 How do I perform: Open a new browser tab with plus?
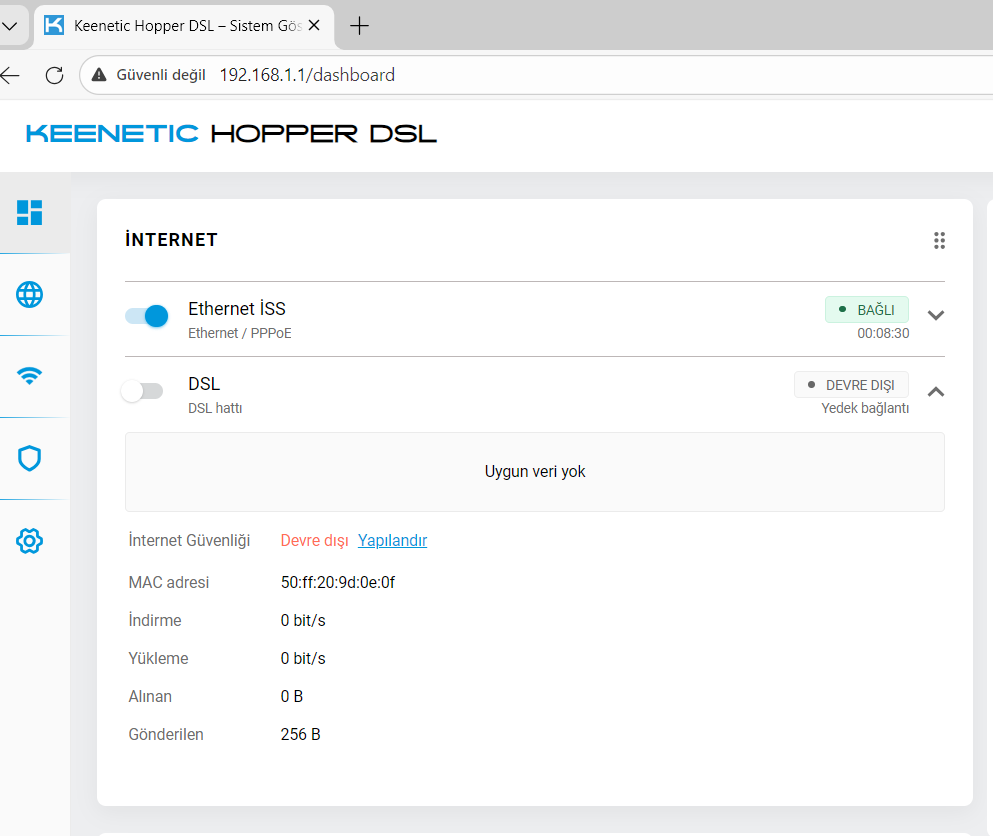pos(359,26)
